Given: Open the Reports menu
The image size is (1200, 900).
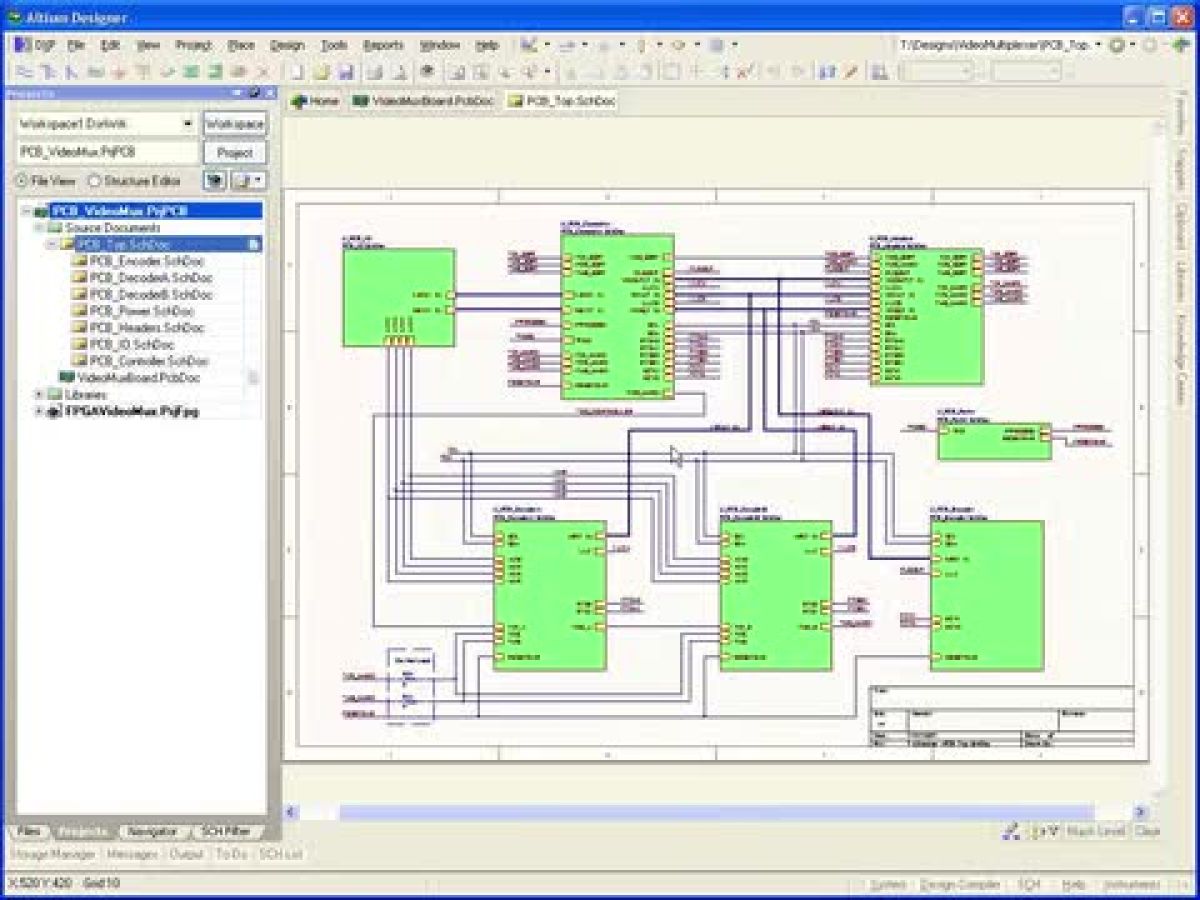Looking at the screenshot, I should click(x=384, y=45).
